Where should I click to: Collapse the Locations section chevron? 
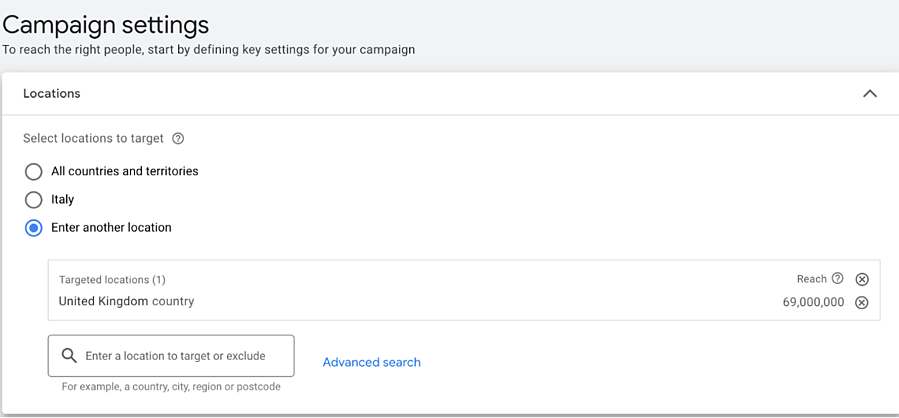pos(869,94)
